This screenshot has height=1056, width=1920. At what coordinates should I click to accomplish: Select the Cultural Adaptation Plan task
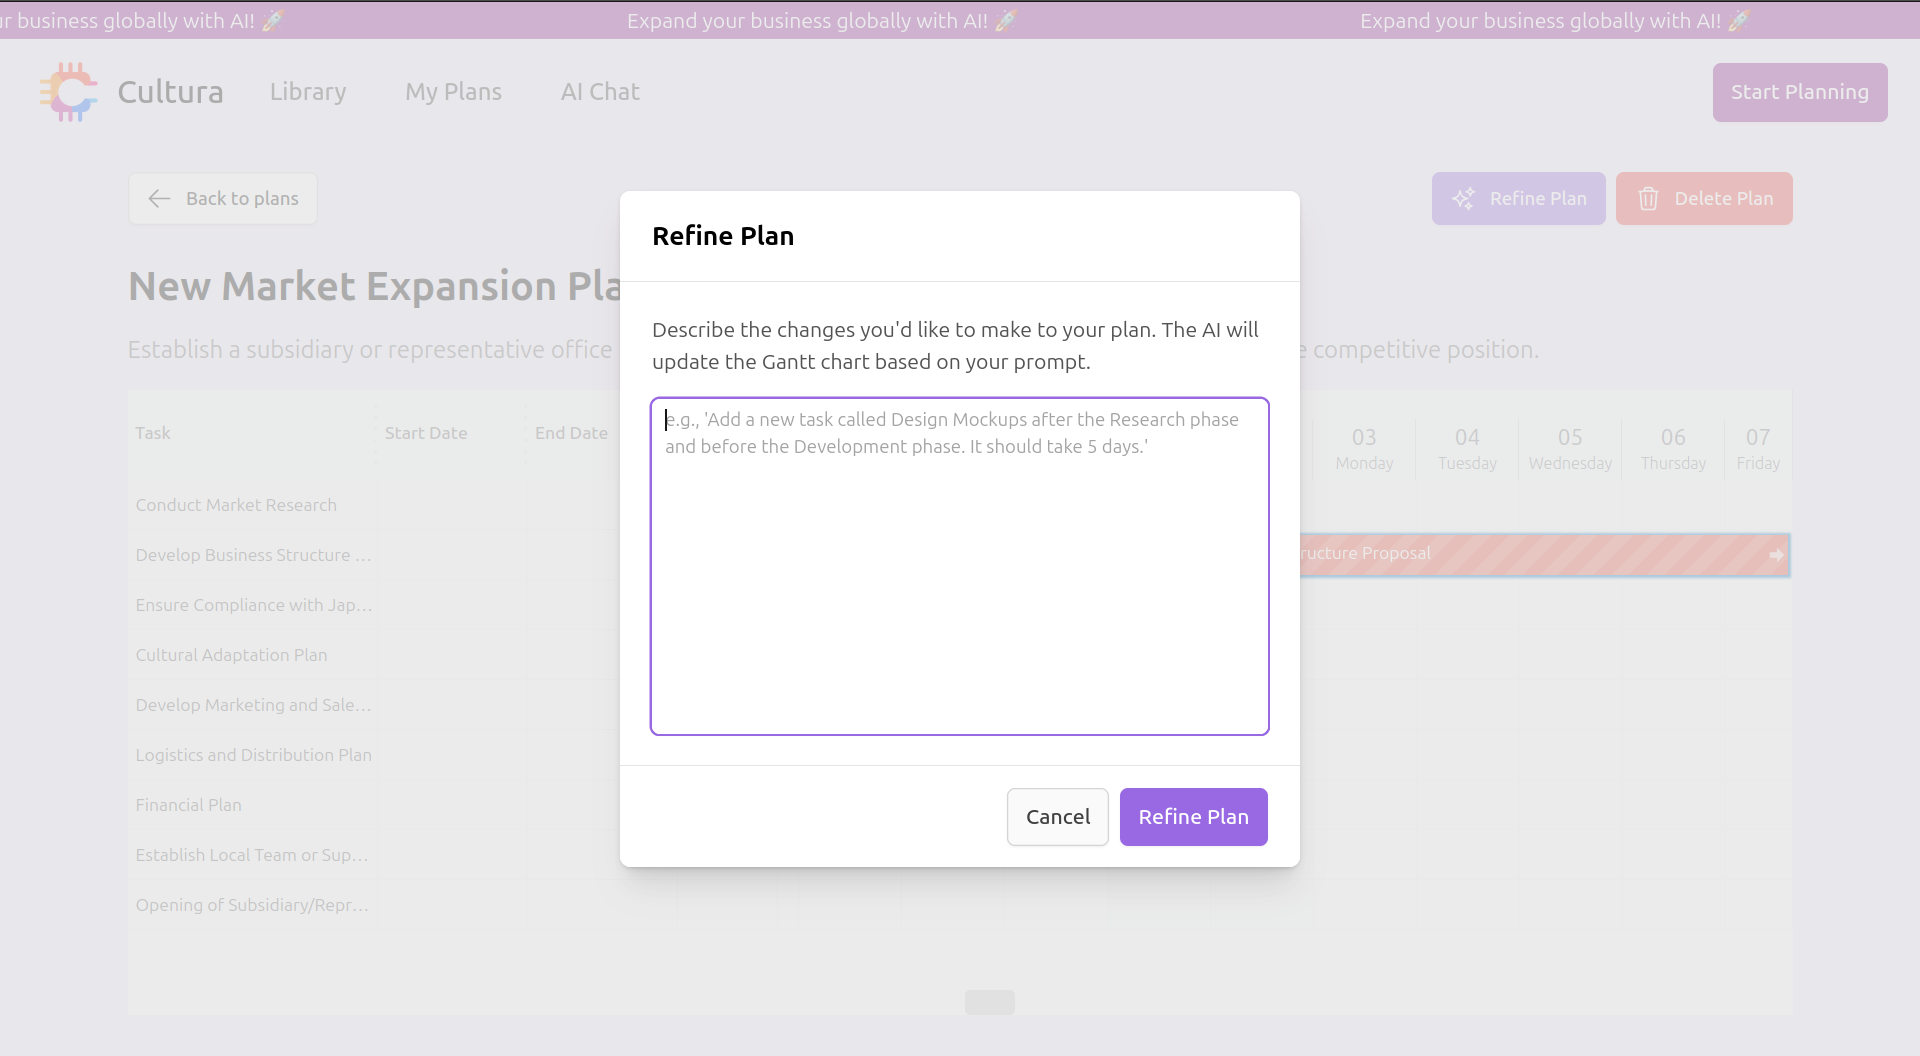(x=231, y=655)
